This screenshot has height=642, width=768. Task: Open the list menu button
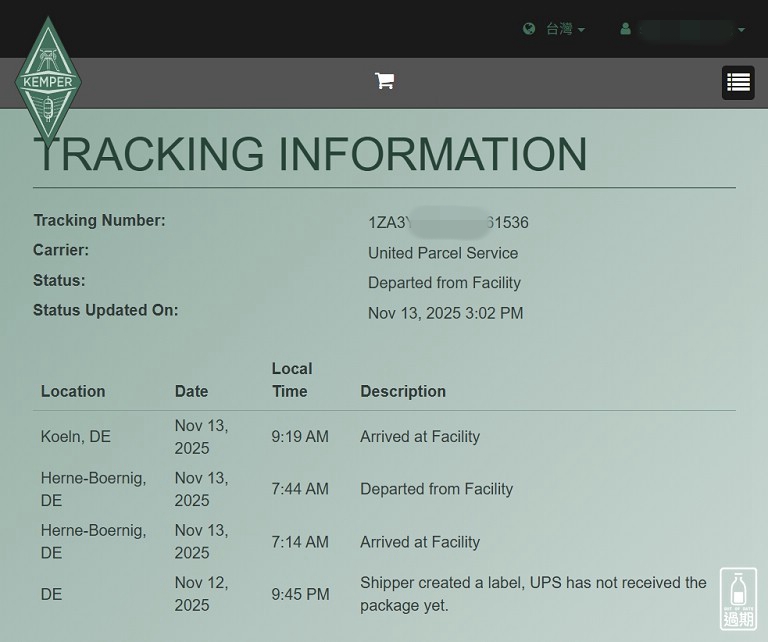(x=738, y=83)
